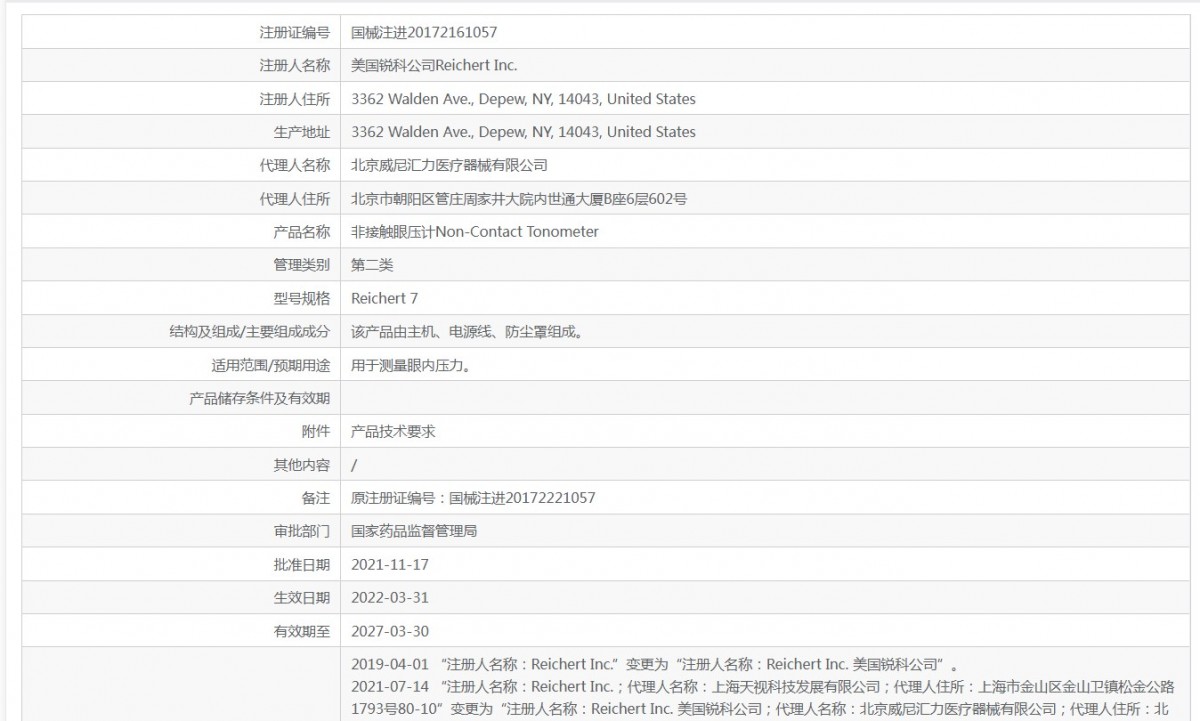Select the category value 第二类
1200x721 pixels.
(373, 265)
